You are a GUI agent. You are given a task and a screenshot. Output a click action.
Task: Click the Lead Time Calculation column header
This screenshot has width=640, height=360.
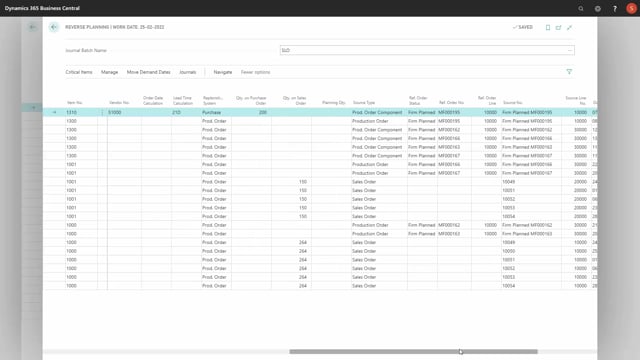point(182,101)
